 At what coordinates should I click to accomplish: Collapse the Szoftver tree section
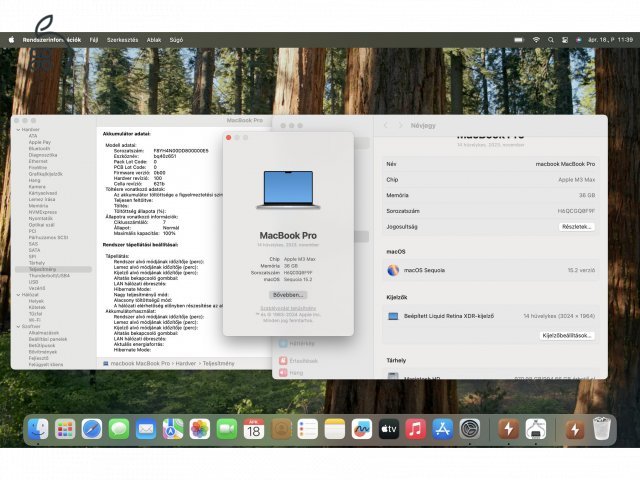click(18, 327)
